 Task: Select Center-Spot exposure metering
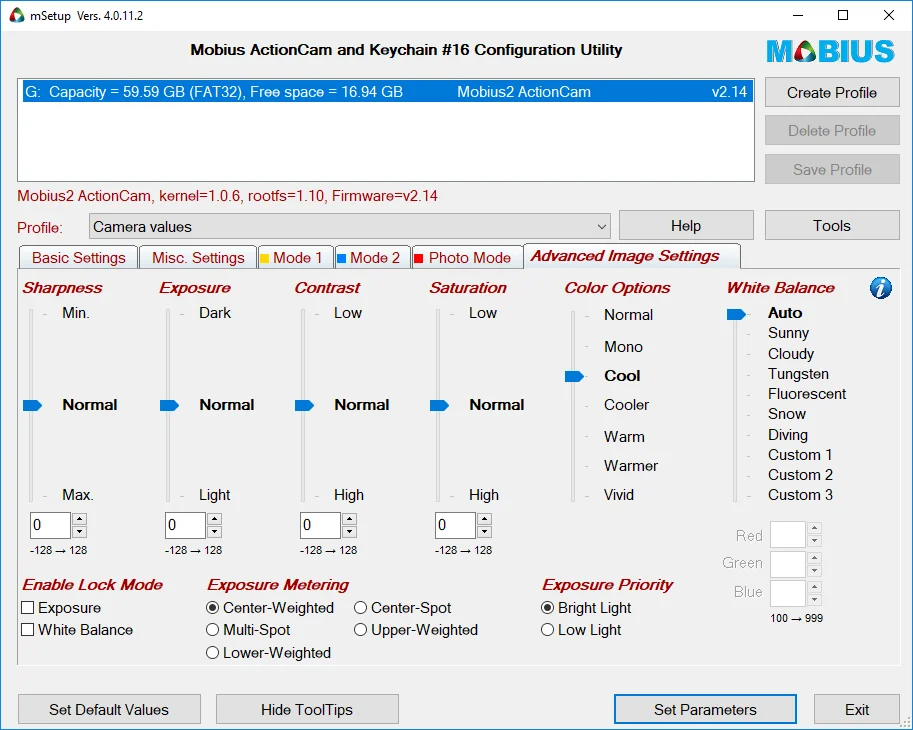point(360,608)
